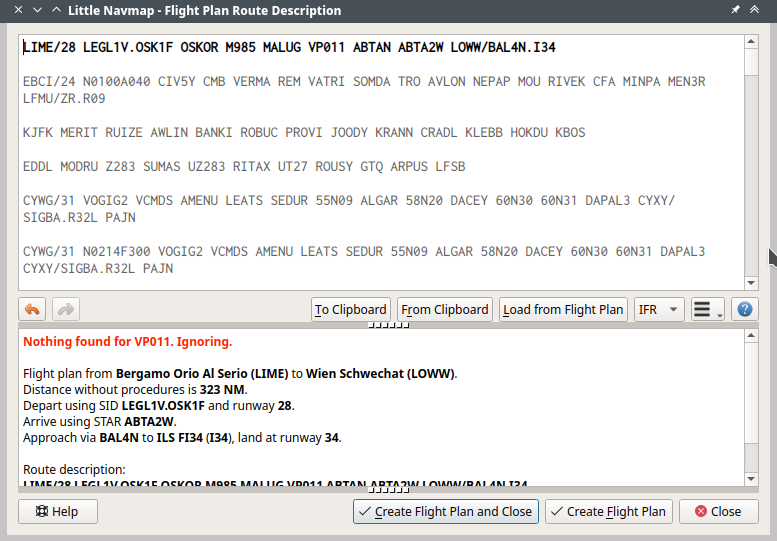Click the Create Flight Plan button
The image size is (777, 541).
(x=609, y=511)
